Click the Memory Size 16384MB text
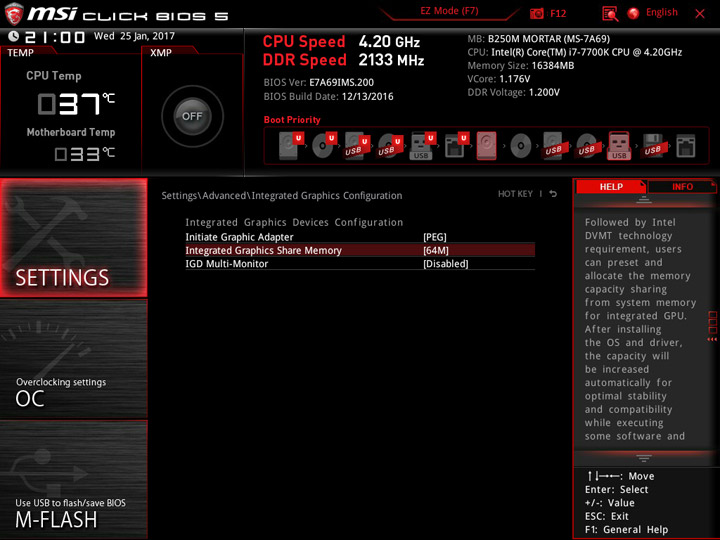This screenshot has width=720, height=540. pos(521,65)
